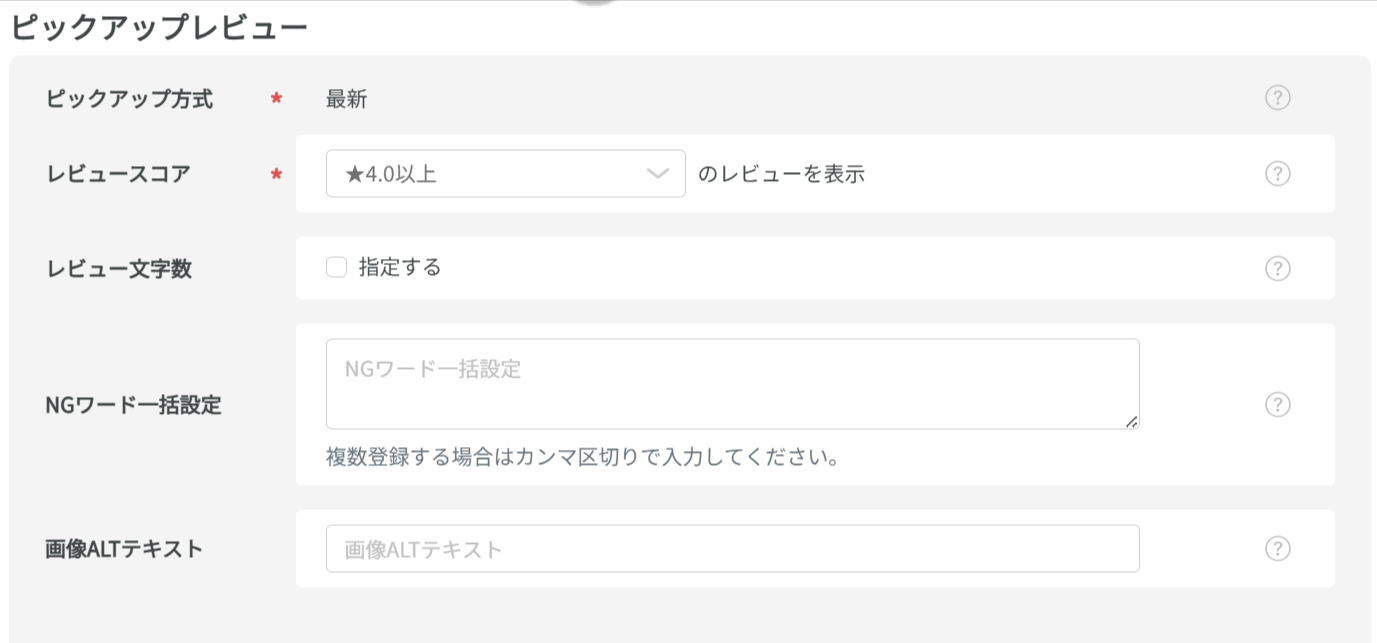The image size is (1377, 643).
Task: Click red asterisk beside ピックアップ方式
Action: [276, 99]
